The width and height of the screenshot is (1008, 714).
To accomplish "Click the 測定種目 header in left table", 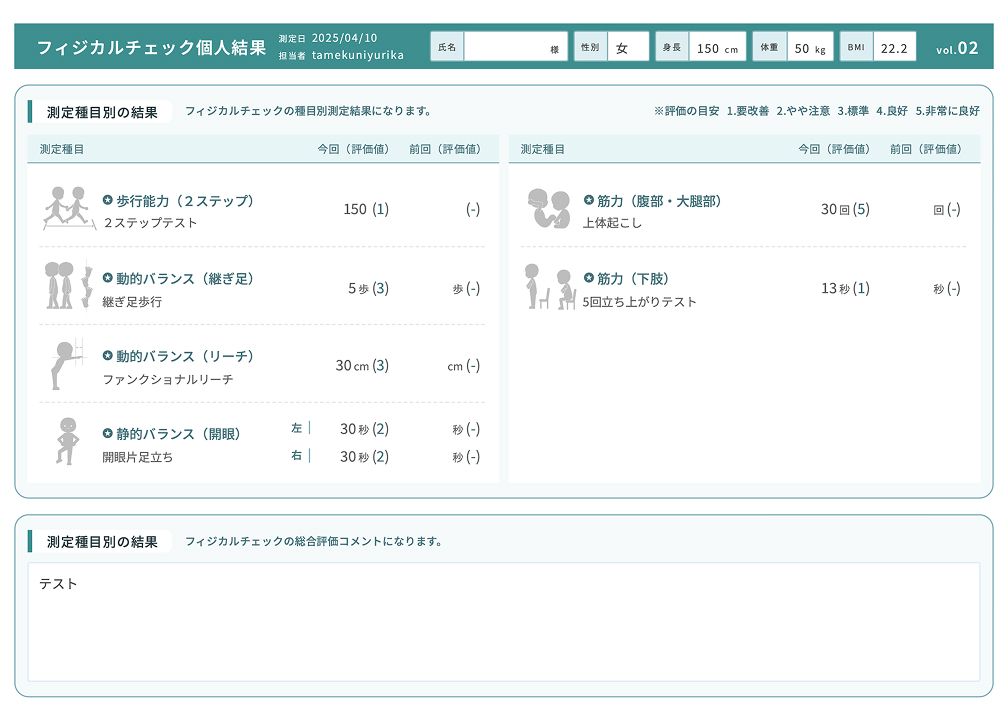I will [x=62, y=149].
